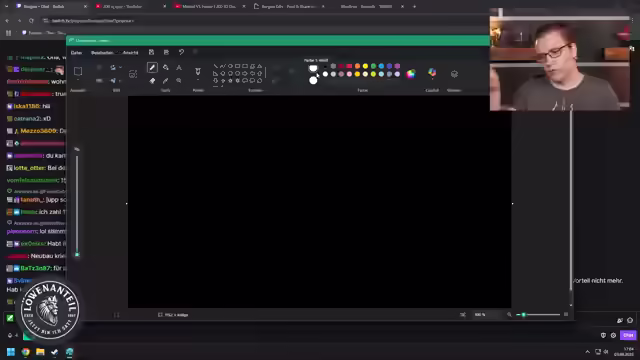Go back in the browser
640x360 pixels.
click(7, 20)
